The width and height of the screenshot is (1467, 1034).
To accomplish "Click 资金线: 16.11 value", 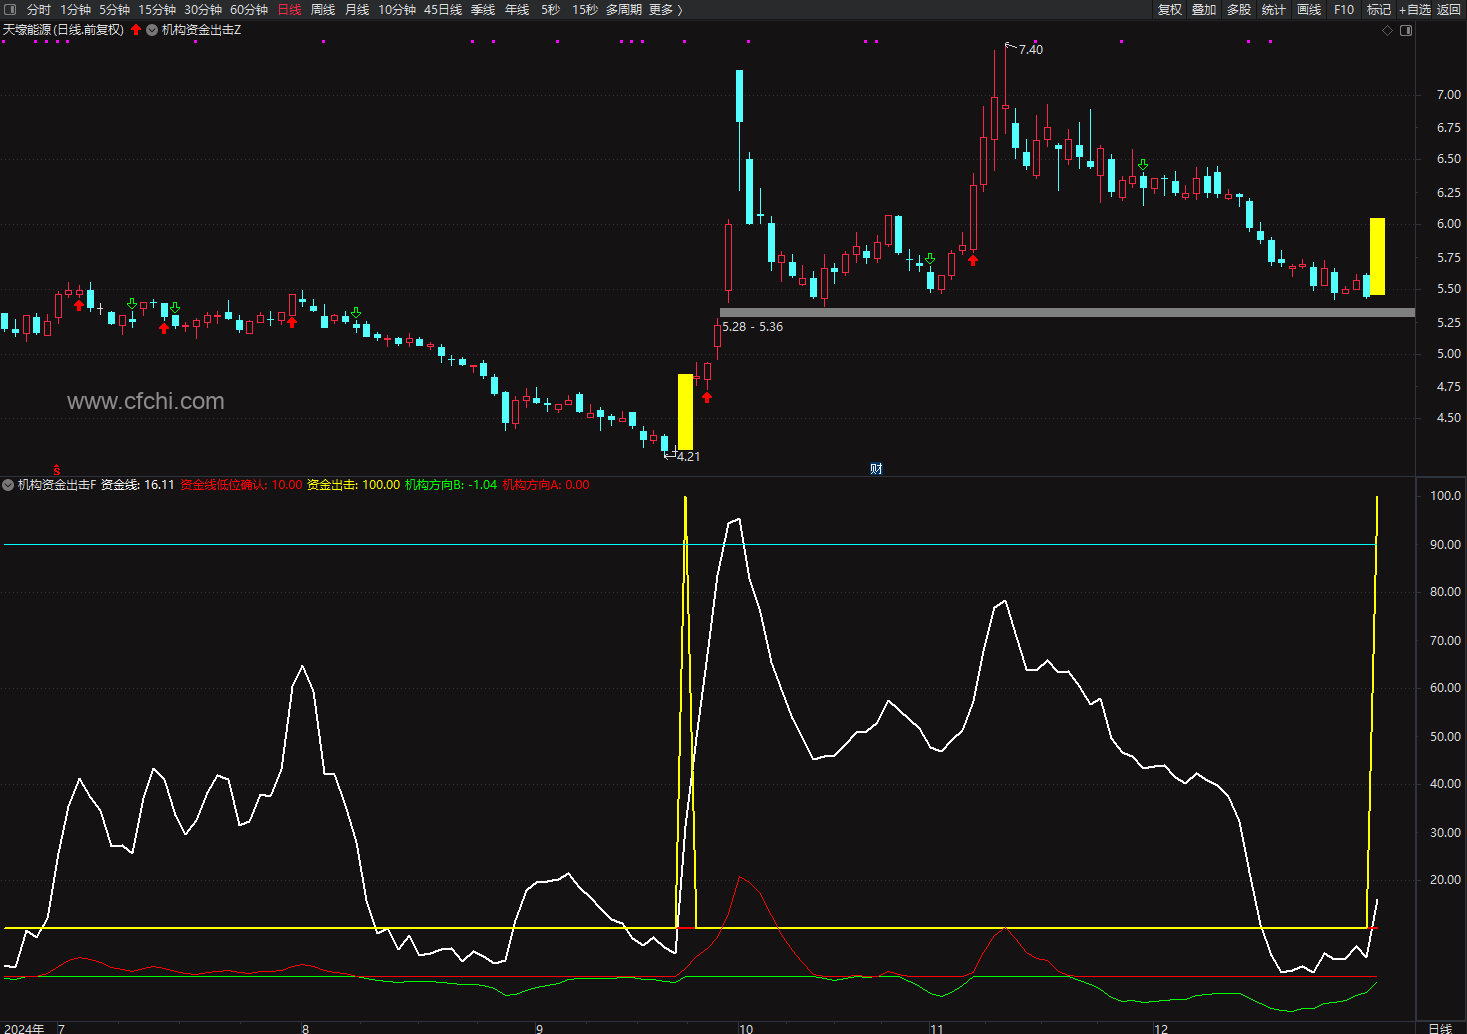I will click(x=138, y=485).
